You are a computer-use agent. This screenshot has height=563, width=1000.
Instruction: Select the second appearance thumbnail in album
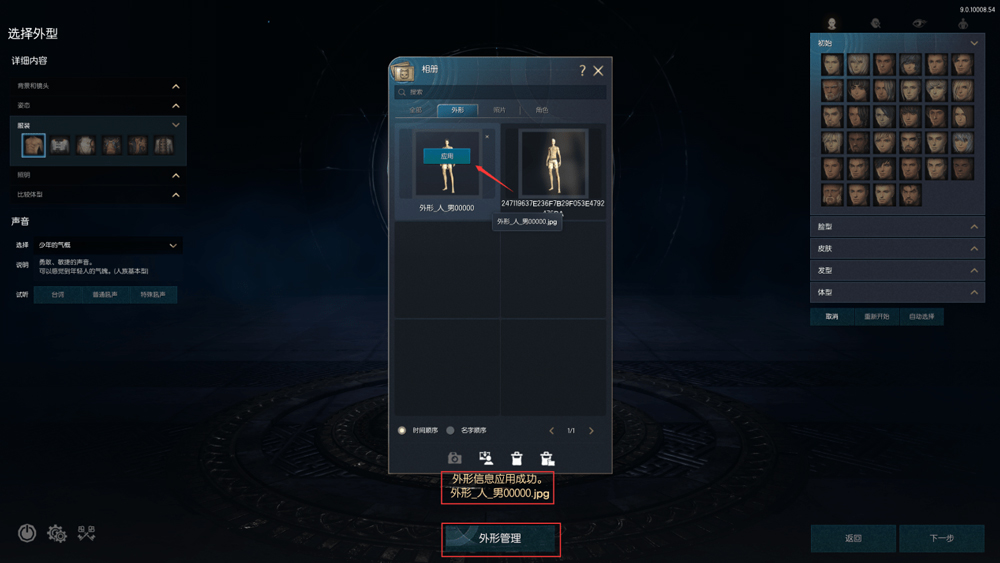(552, 163)
